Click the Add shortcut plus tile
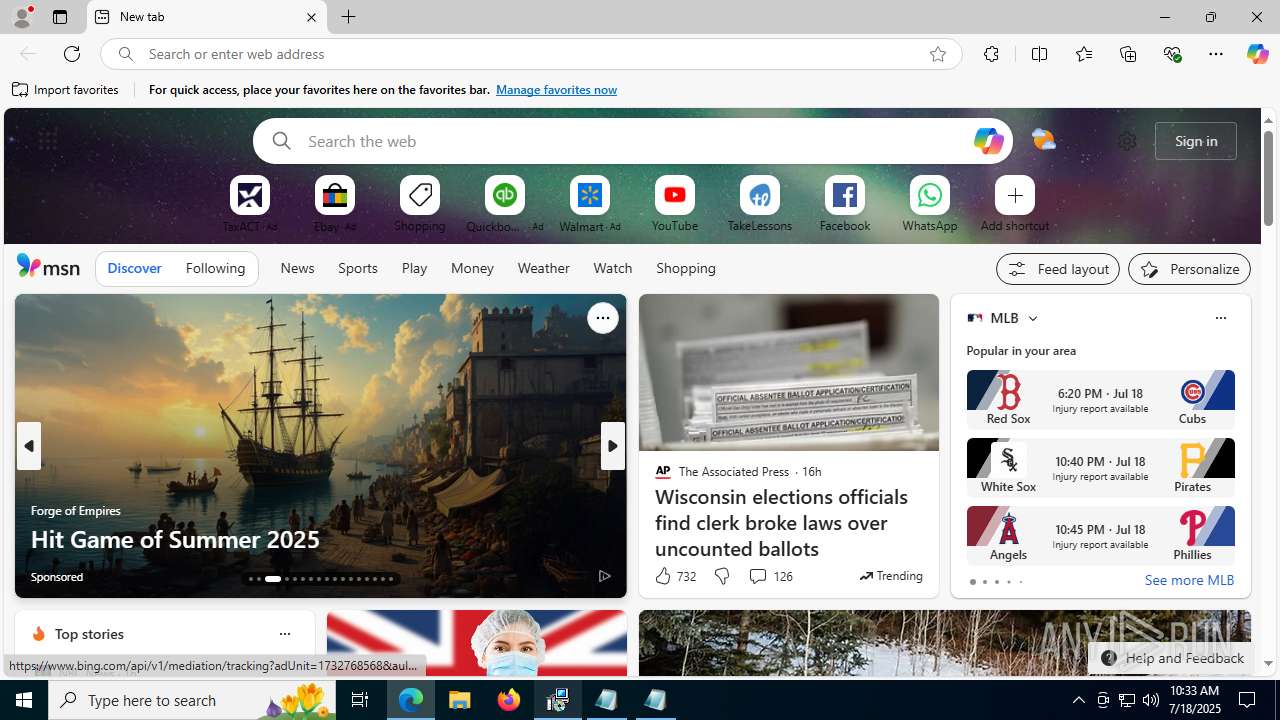The height and width of the screenshot is (720, 1280). [x=1015, y=196]
